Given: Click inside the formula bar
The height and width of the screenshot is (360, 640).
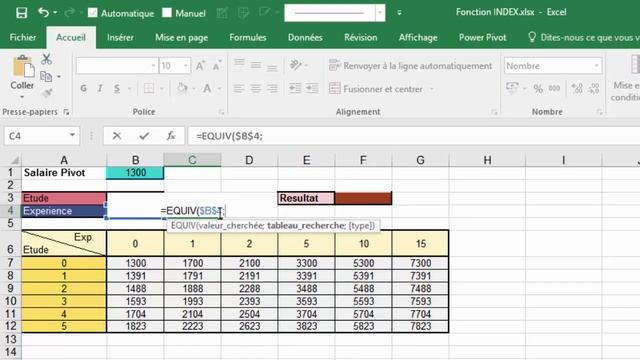Looking at the screenshot, I should (414, 136).
